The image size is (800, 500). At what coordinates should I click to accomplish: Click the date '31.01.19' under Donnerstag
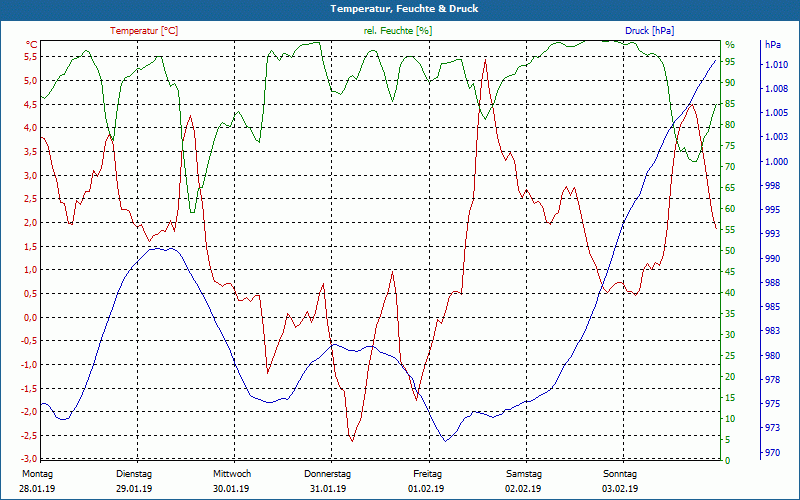point(328,489)
